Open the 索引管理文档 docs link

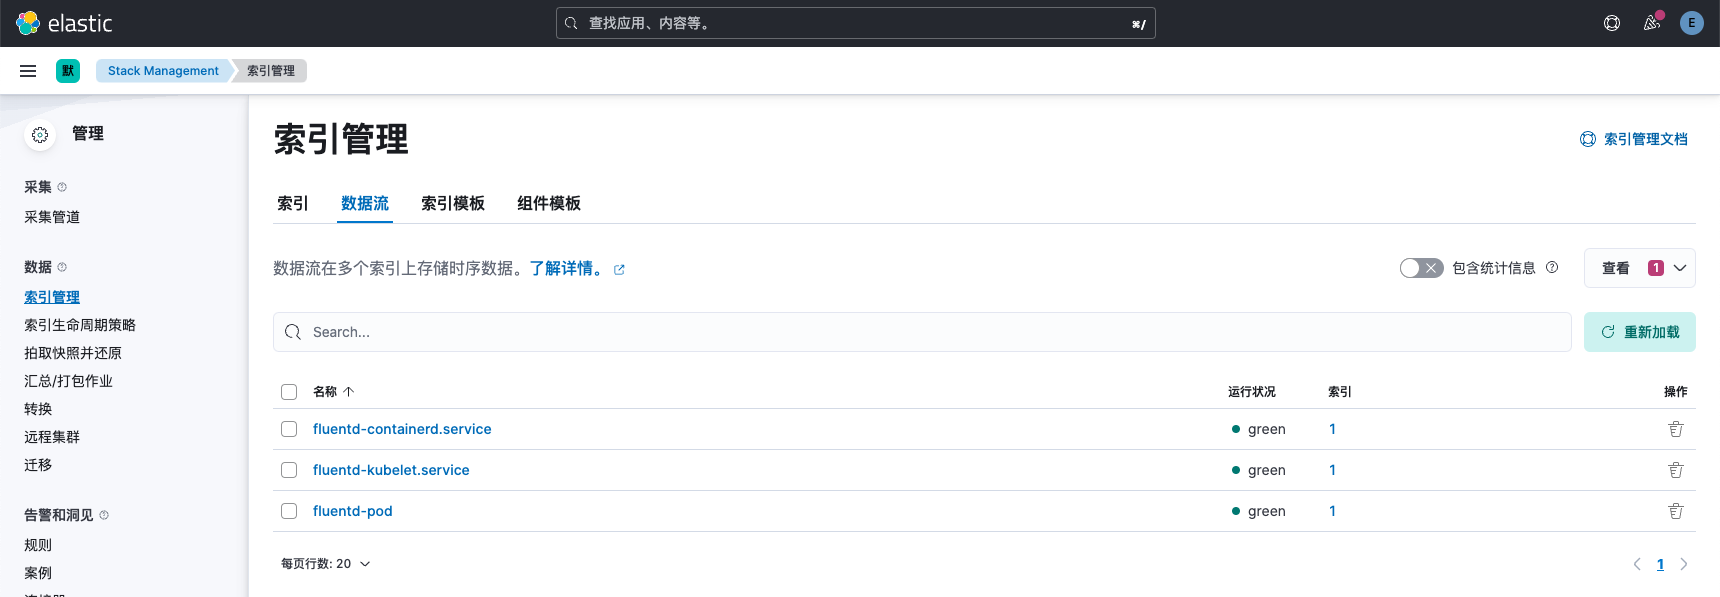[x=1634, y=139]
